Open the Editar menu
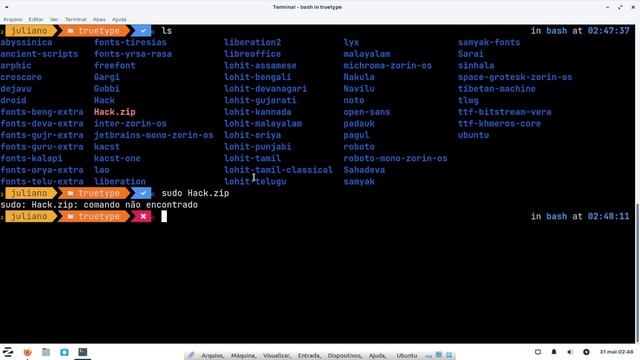This screenshot has height=360, width=640. click(x=36, y=19)
